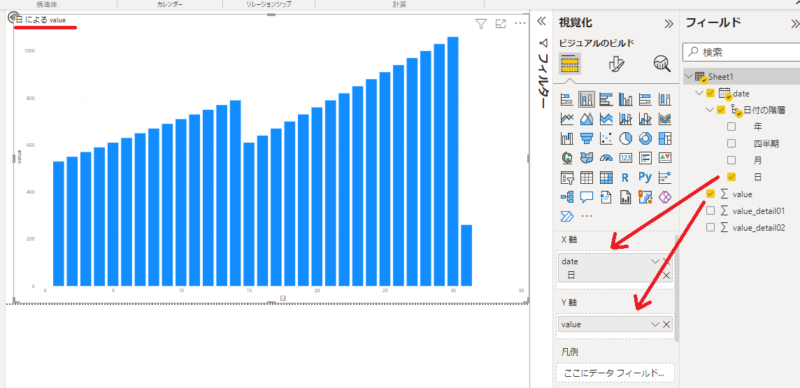800x388 pixels.
Task: Uncheck the 日 field checkbox
Action: [731, 177]
